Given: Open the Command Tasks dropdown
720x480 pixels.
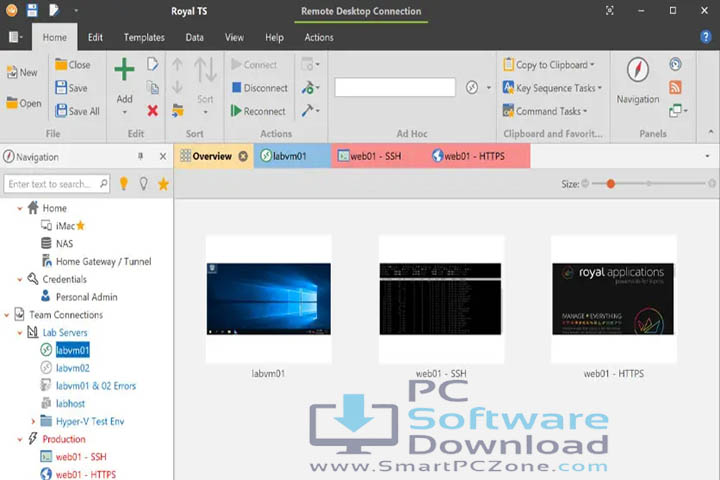Looking at the screenshot, I should tap(545, 111).
